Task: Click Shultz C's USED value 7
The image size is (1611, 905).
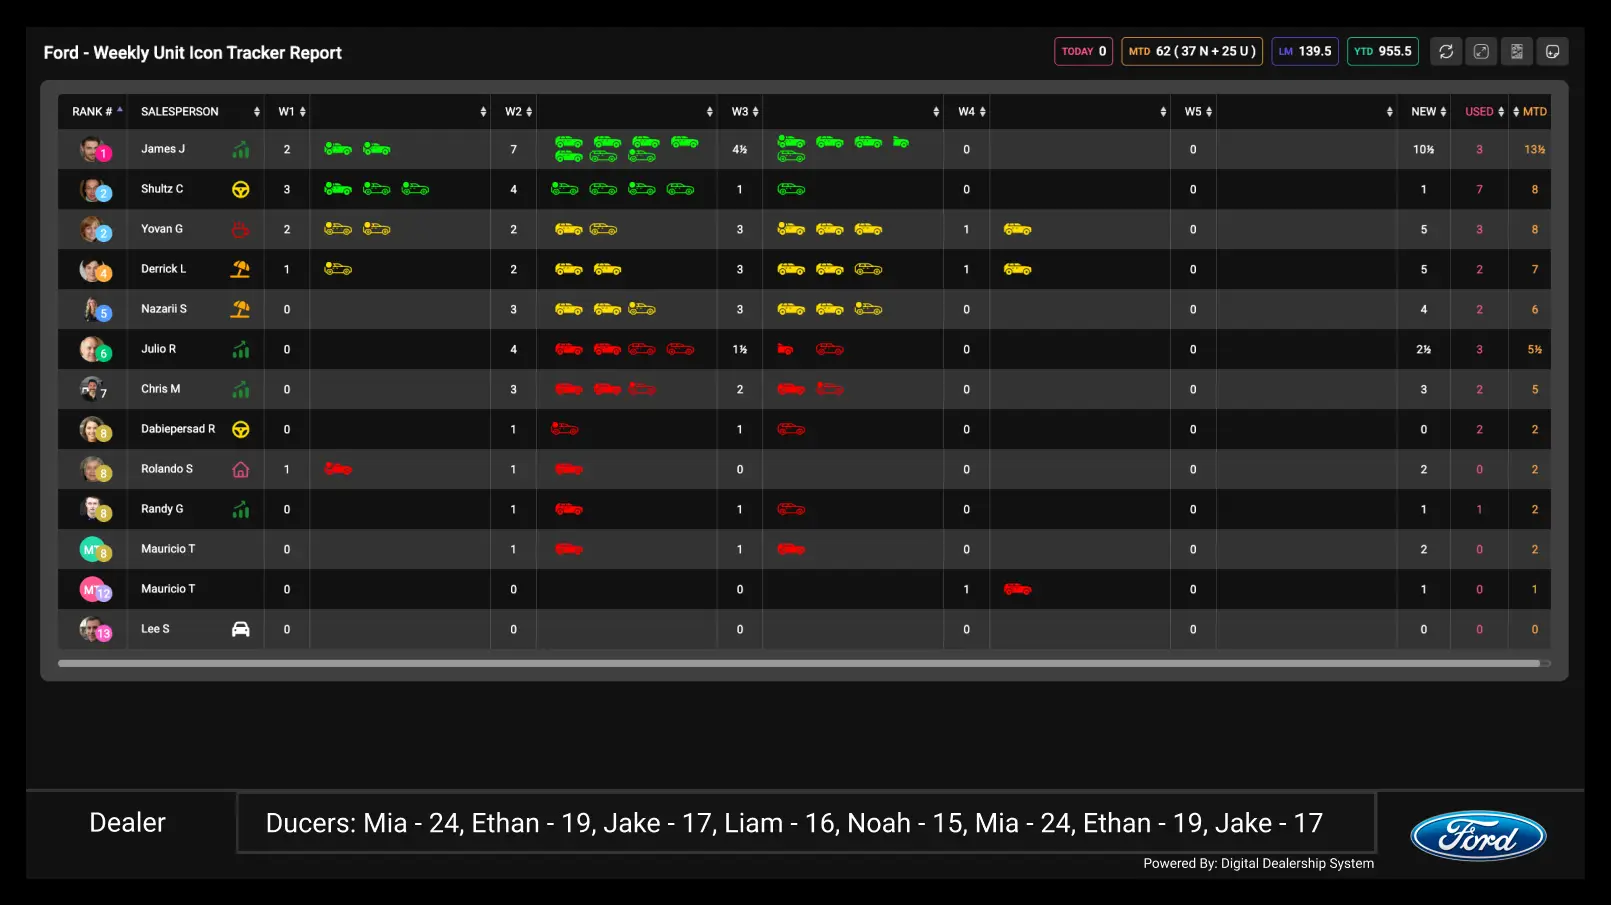Action: (x=1479, y=189)
